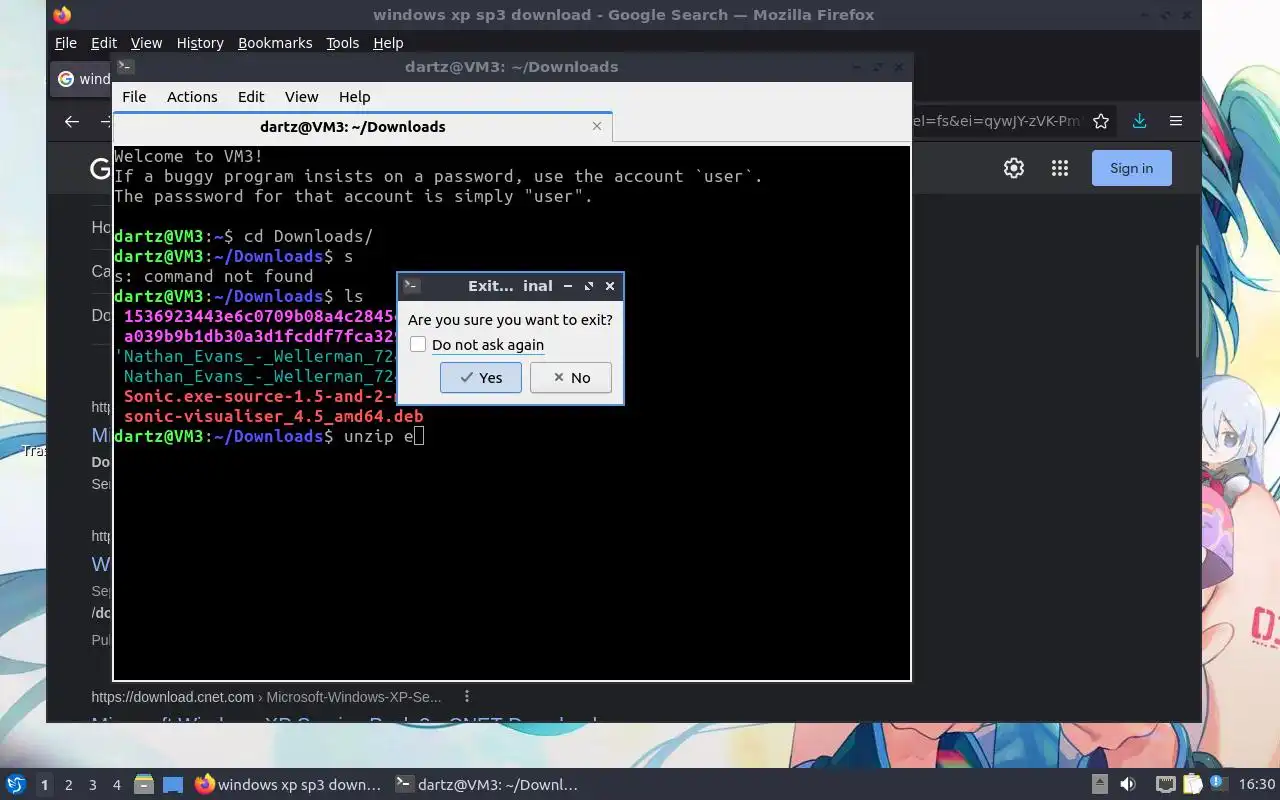Open the terminal View menu
Viewport: 1280px width, 800px height.
click(301, 97)
